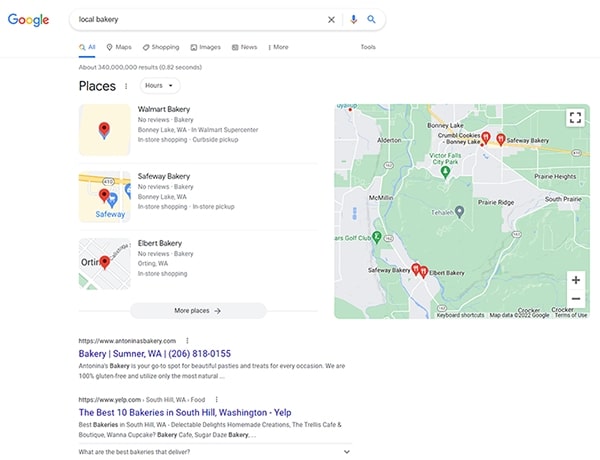600x460 pixels.
Task: Click the More places button
Action: (198, 311)
